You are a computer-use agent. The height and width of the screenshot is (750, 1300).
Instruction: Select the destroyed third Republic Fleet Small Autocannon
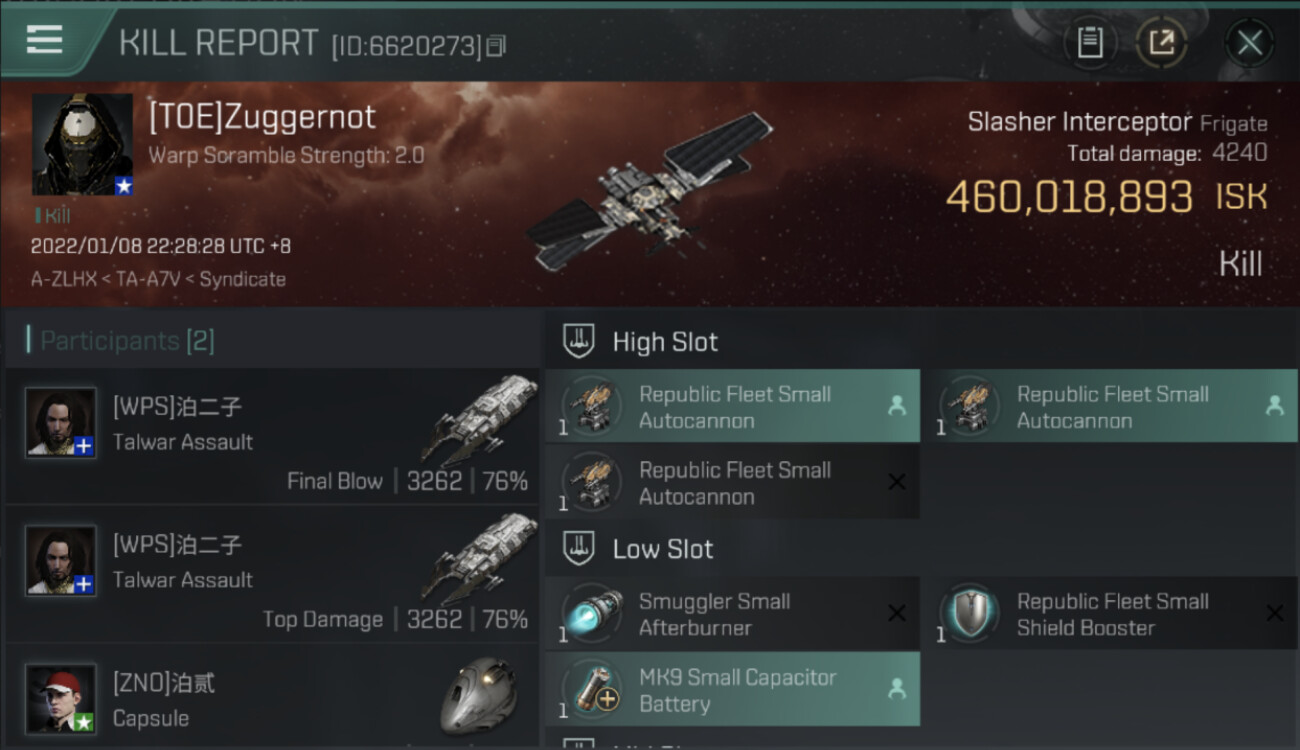coord(732,483)
